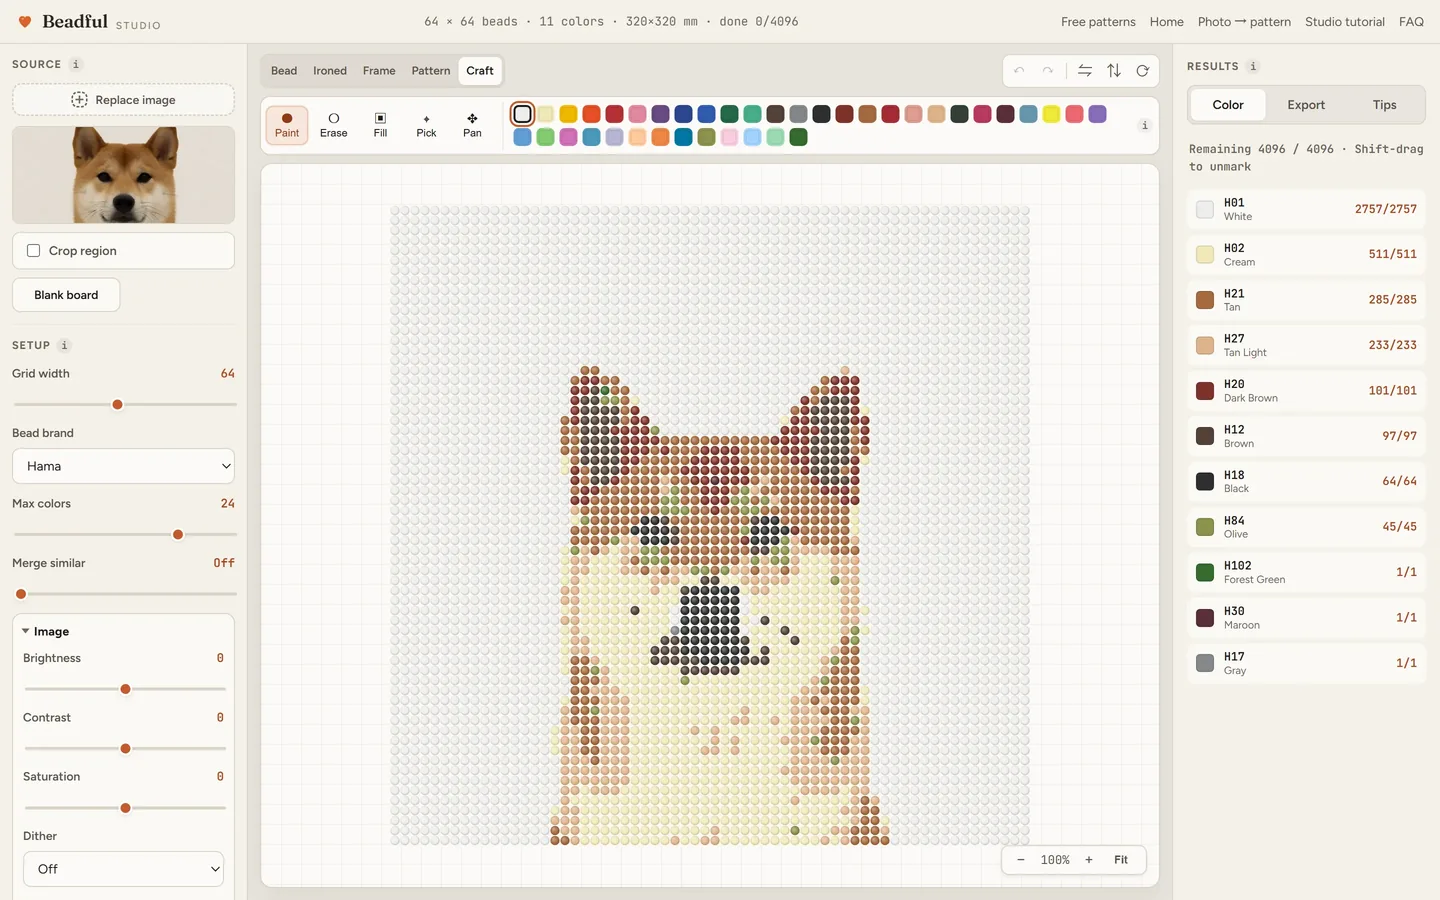Switch to the Ironed view tab
Image resolution: width=1440 pixels, height=900 pixels.
tap(330, 71)
